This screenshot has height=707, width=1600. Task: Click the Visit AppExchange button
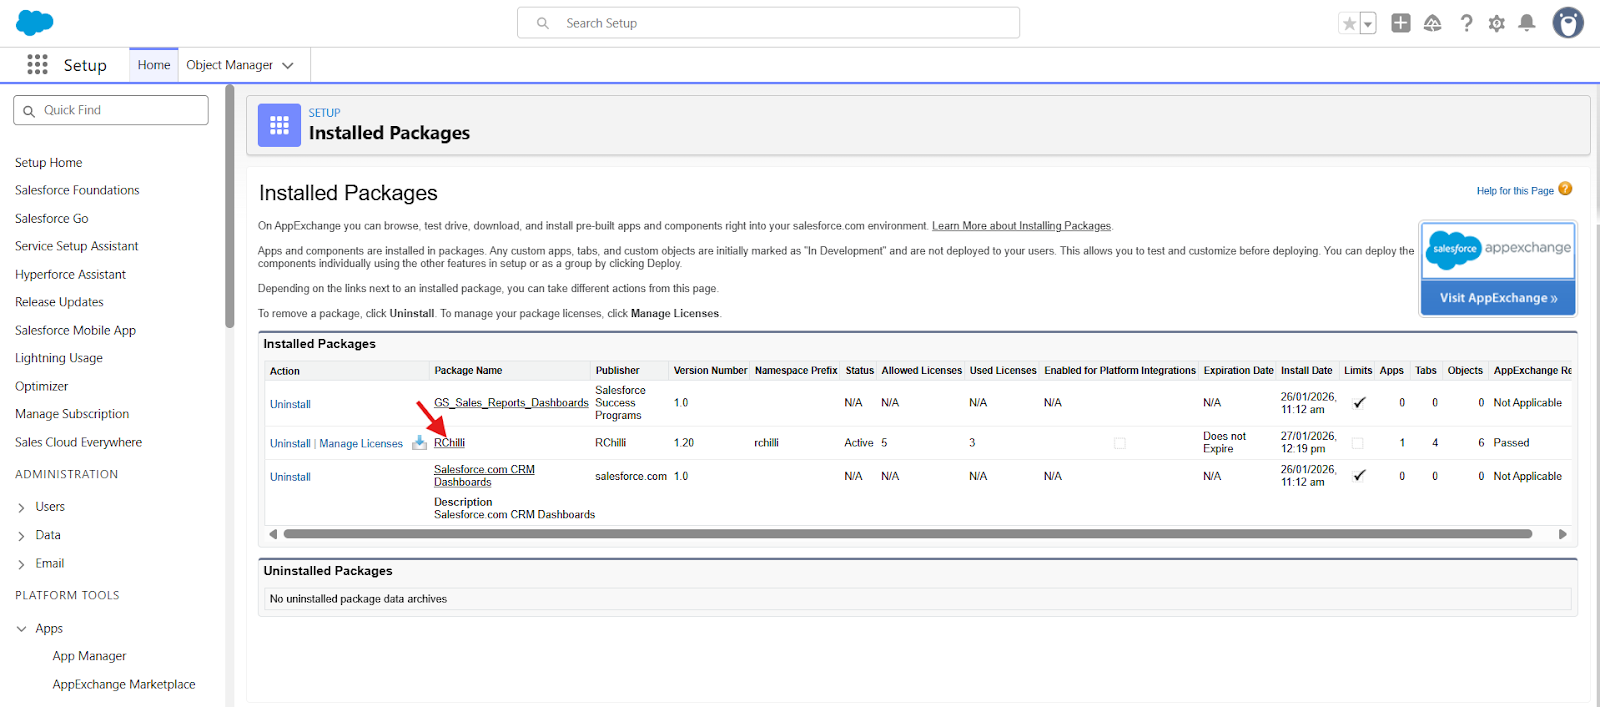click(1497, 298)
